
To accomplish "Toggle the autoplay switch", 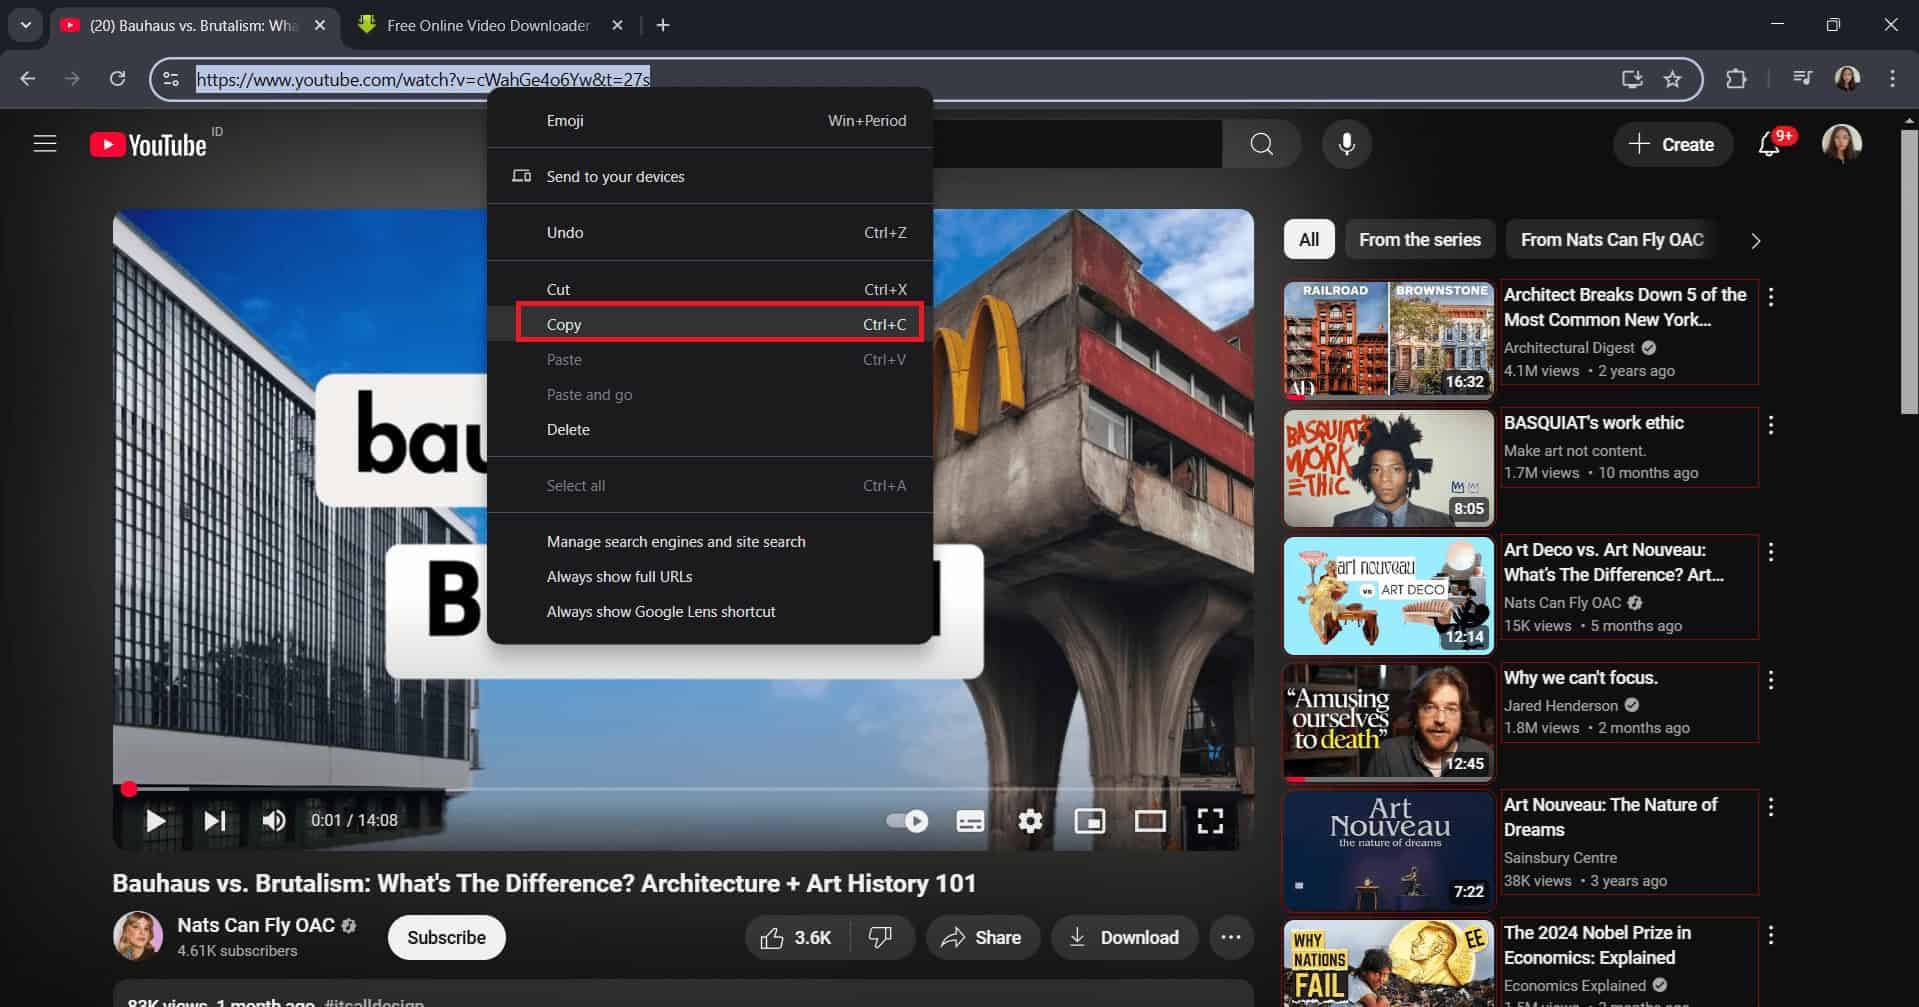I will tap(907, 821).
